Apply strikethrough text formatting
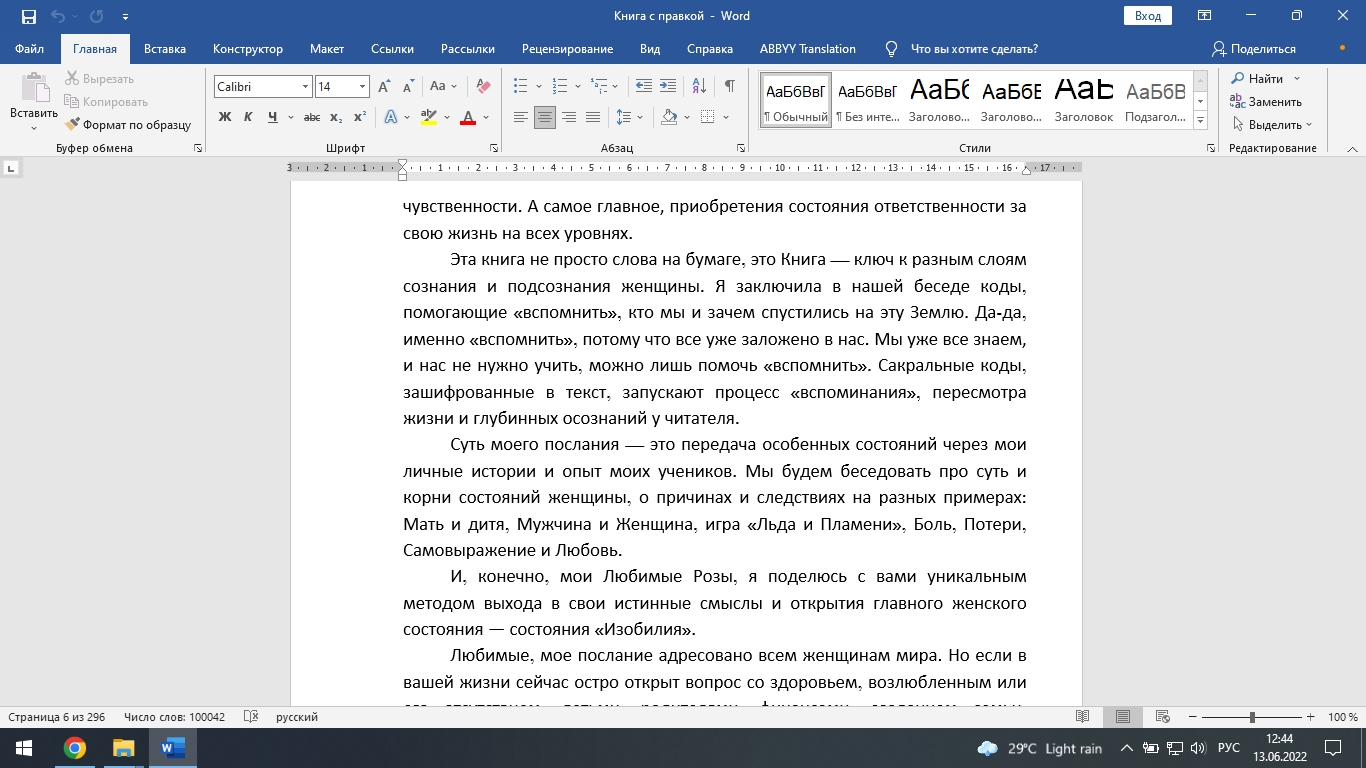This screenshot has height=768, width=1366. pyautogui.click(x=311, y=117)
